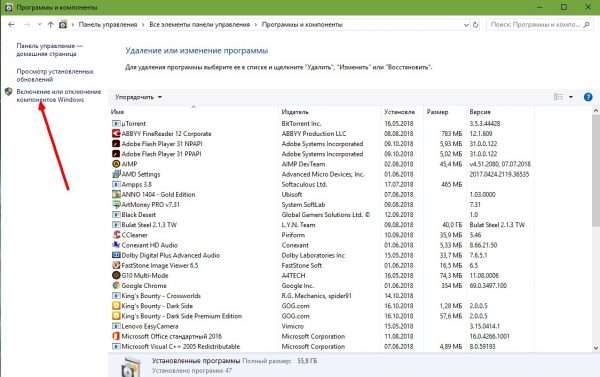Select Adobe Flash Player 31 NPAPI icon
The image size is (600, 377).
click(x=116, y=144)
